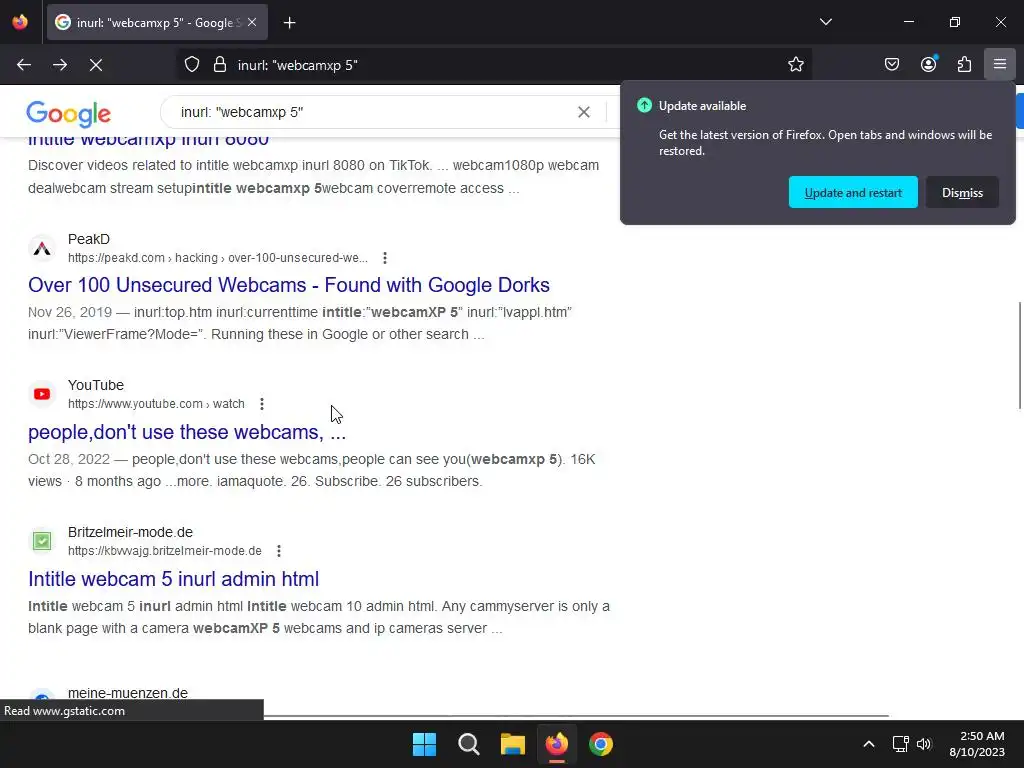This screenshot has width=1024, height=768.
Task: Open options for the Britzelmeir-mode.de result
Action: pyautogui.click(x=279, y=551)
